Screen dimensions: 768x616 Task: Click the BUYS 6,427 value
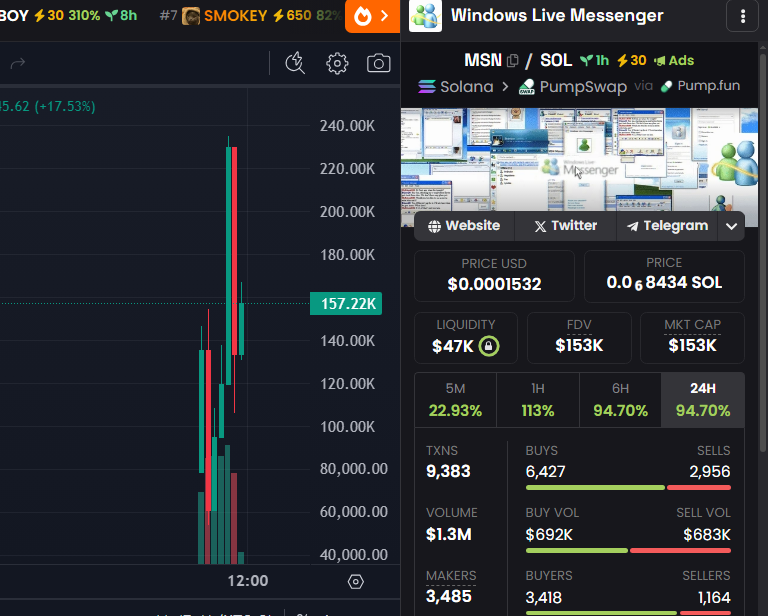coord(545,472)
